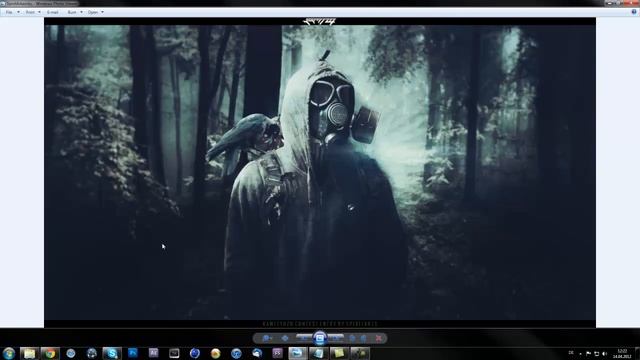Click the network tray icon
Image resolution: width=640 pixels, height=360 pixels.
click(x=596, y=353)
